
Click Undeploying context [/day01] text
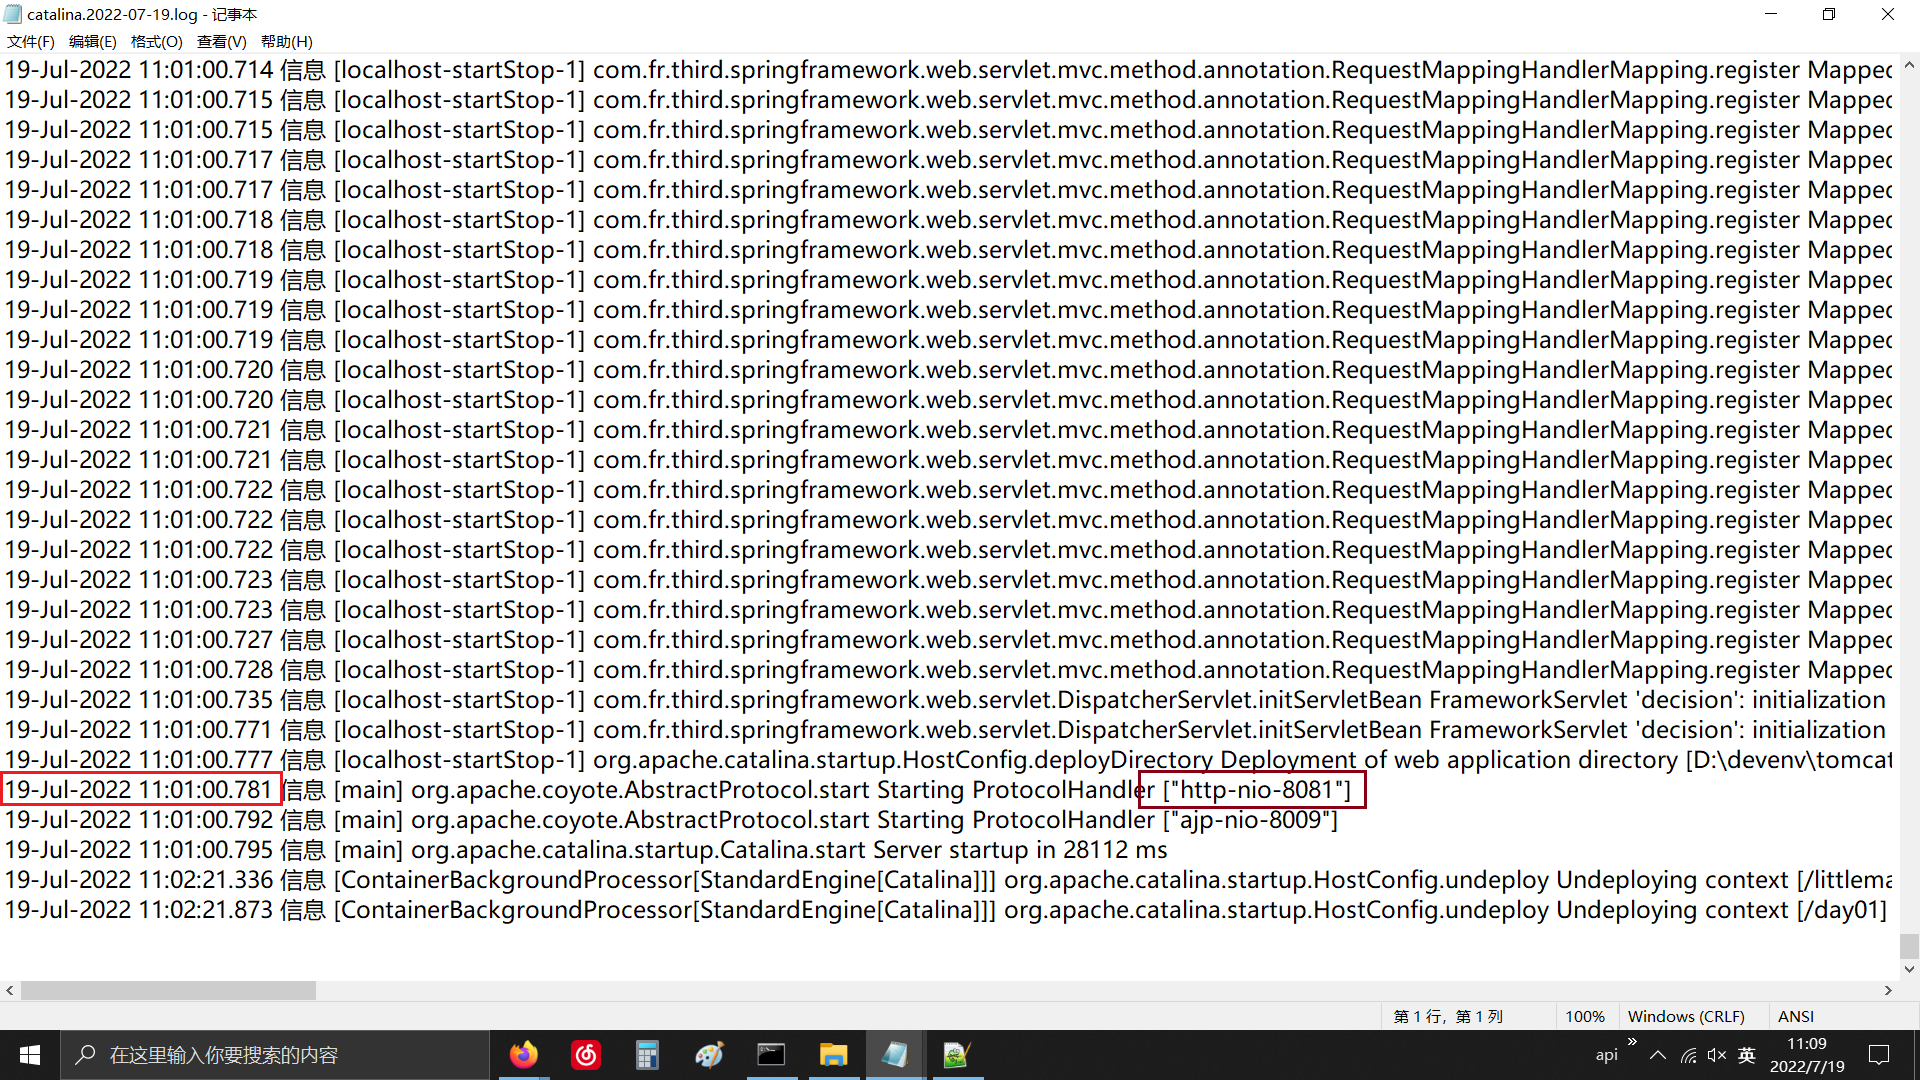(x=1721, y=910)
